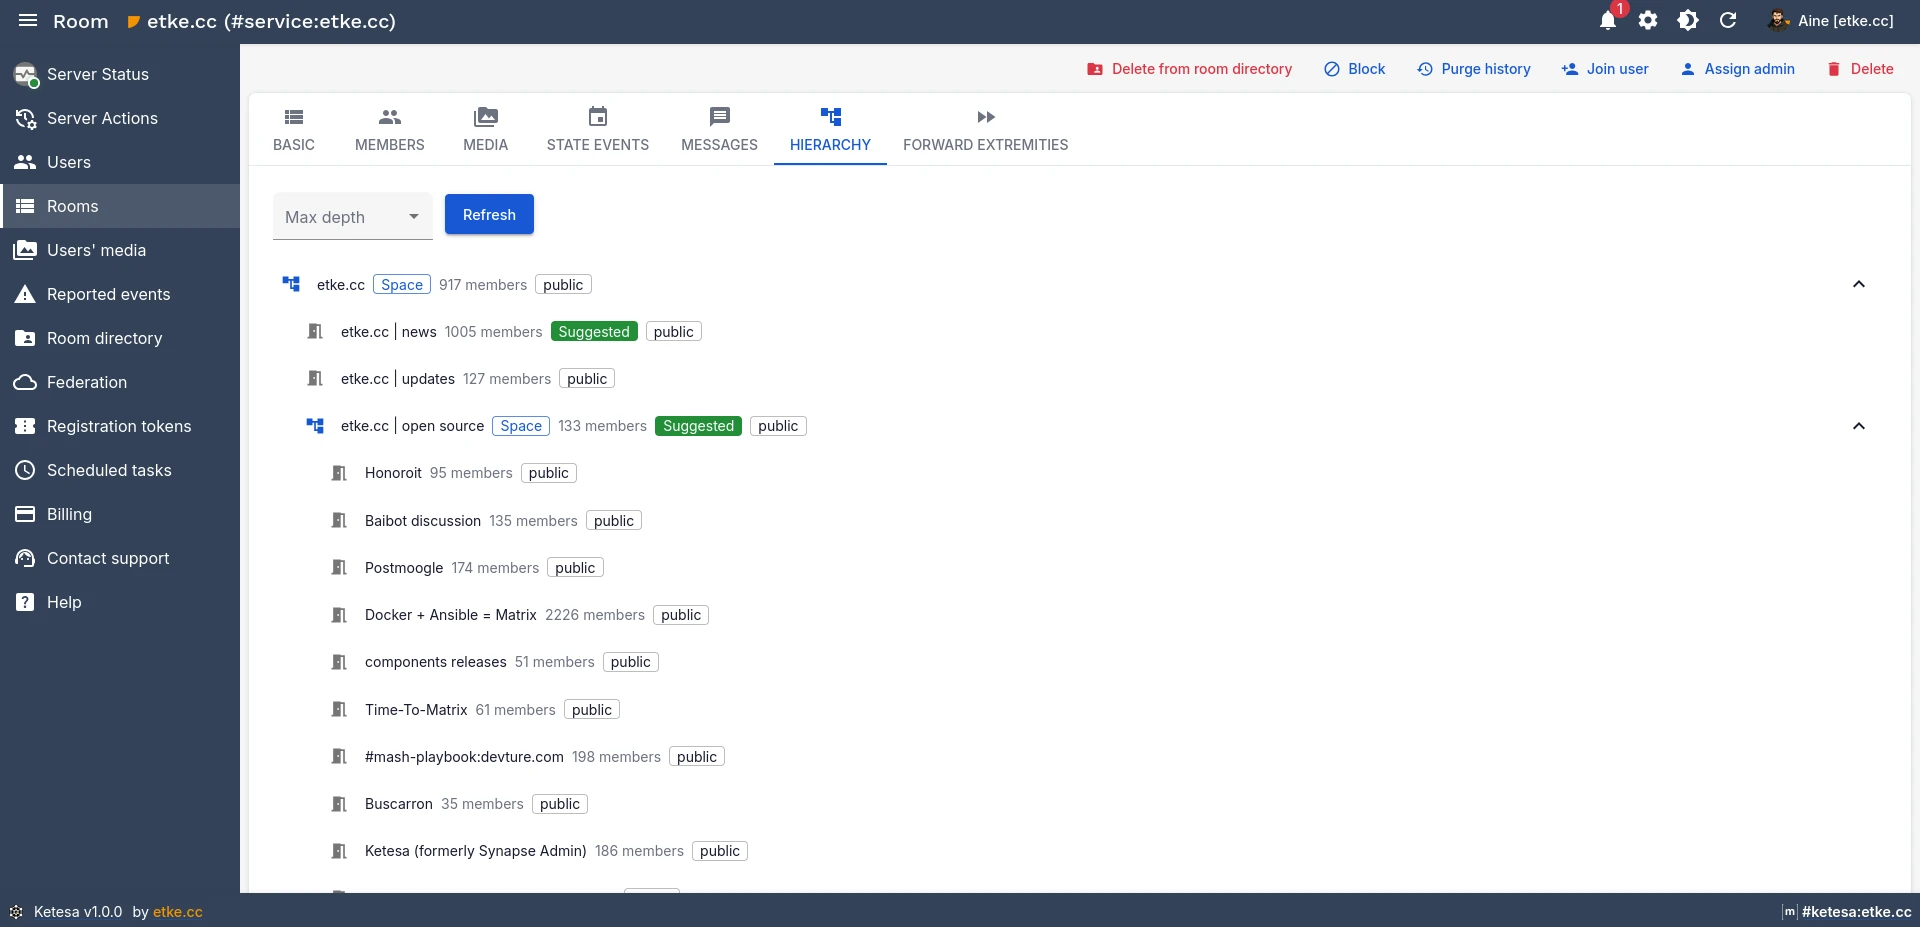
Task: Open the Max depth dropdown
Action: [352, 217]
